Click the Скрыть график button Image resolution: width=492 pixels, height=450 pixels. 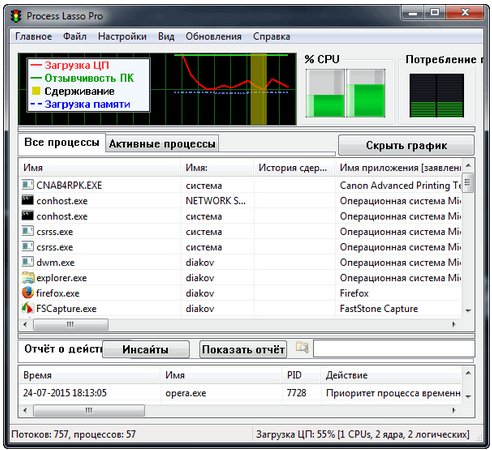(406, 145)
